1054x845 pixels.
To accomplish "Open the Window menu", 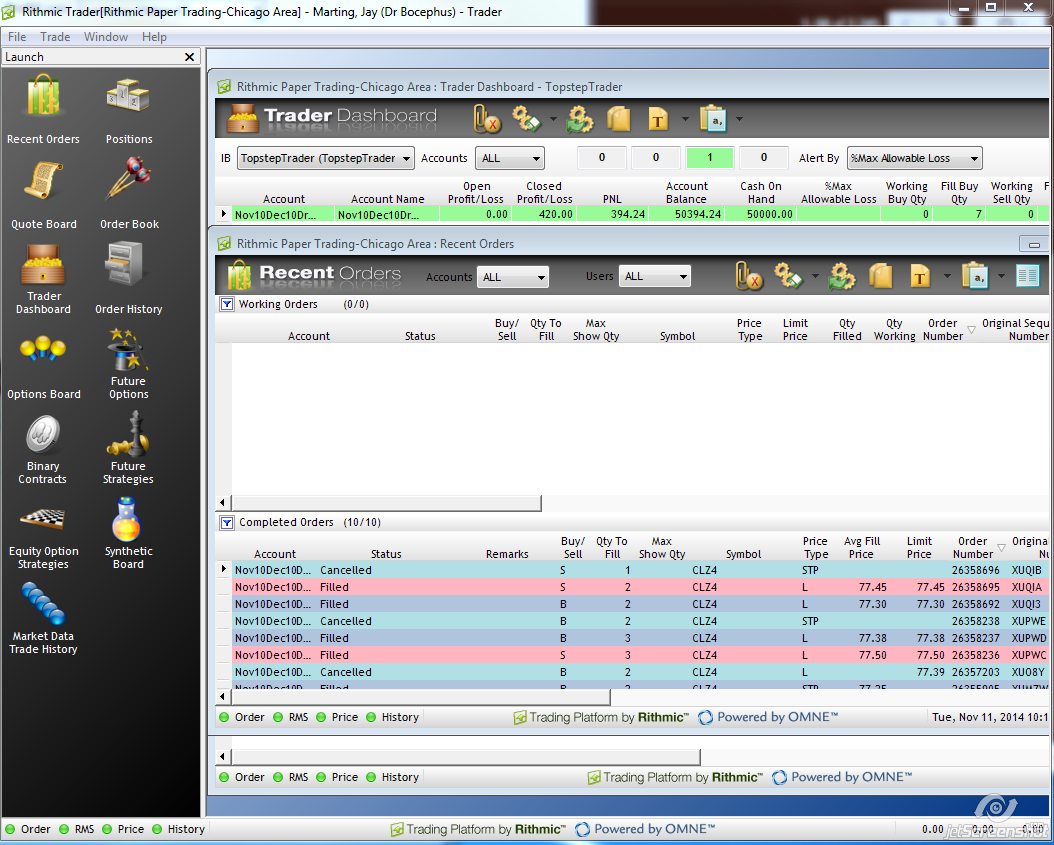I will (x=106, y=37).
